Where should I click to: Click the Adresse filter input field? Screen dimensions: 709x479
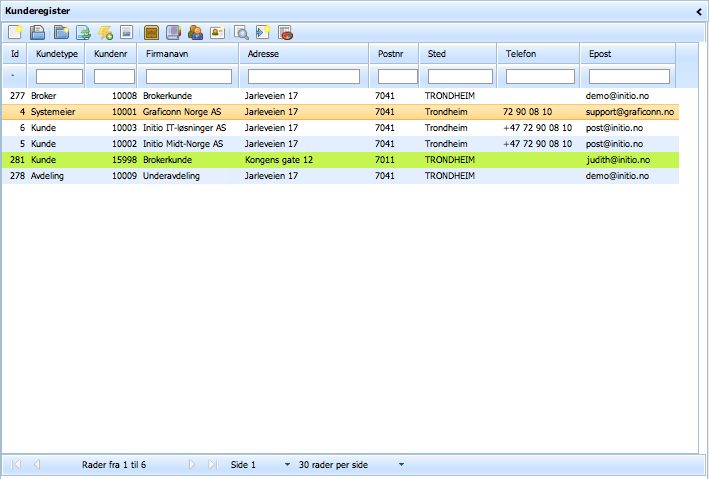[304, 76]
